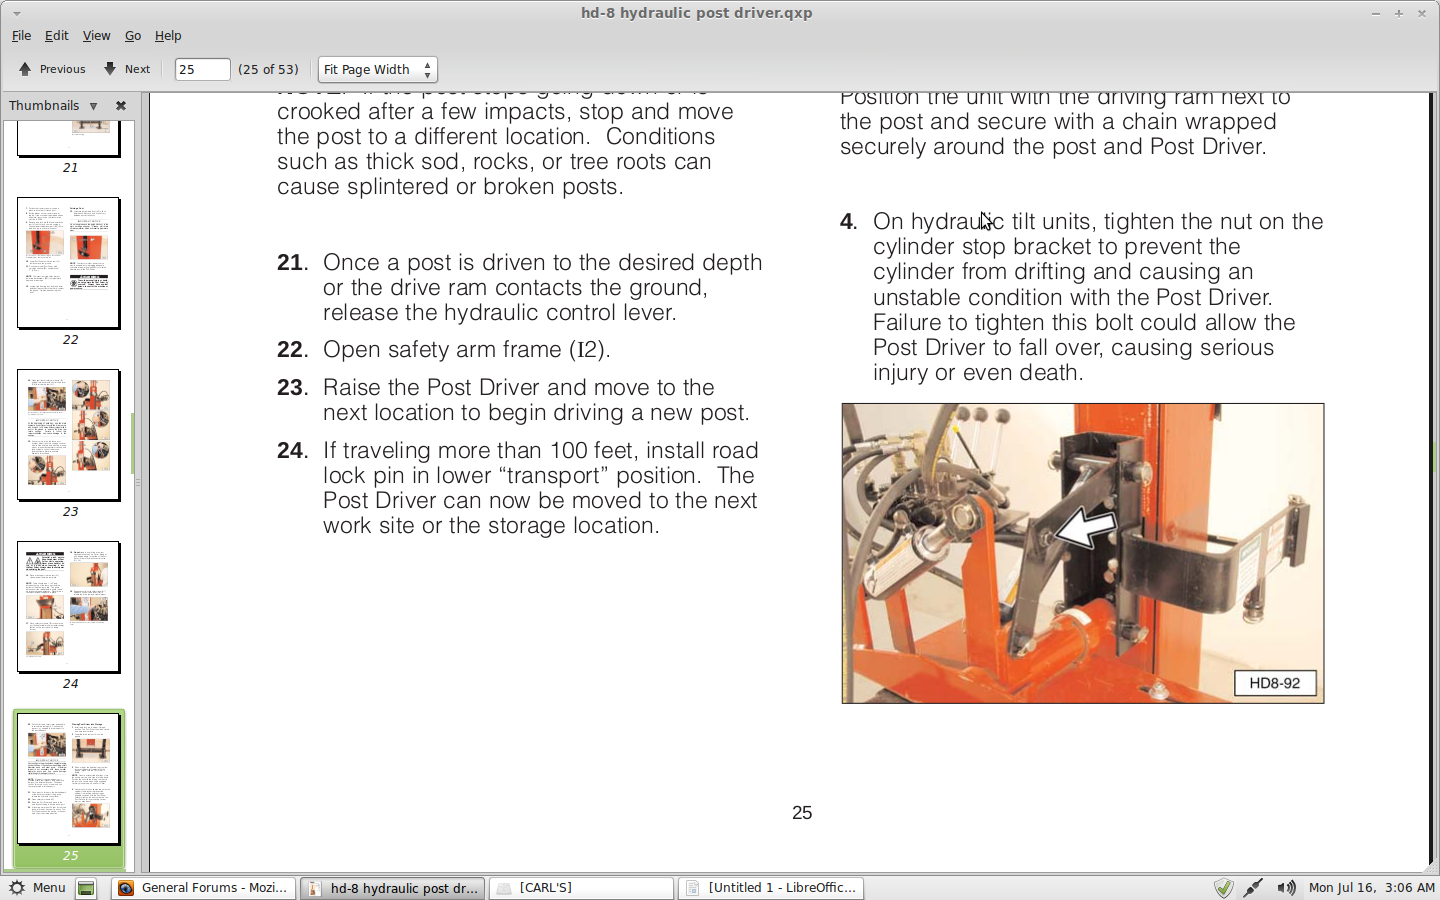The width and height of the screenshot is (1440, 900).
Task: Open the system Menu button
Action: tap(37, 888)
